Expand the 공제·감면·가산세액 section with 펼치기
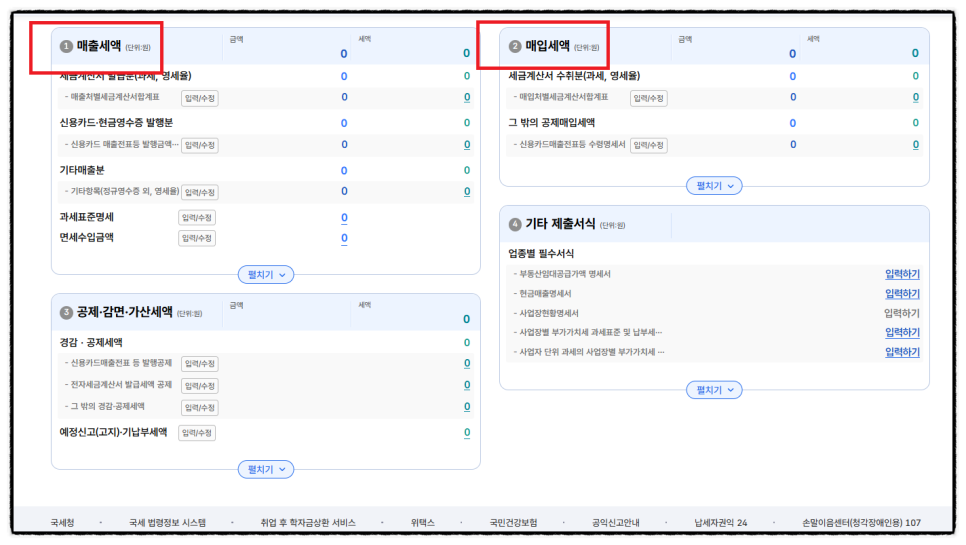This screenshot has width=966, height=545. click(x=266, y=469)
